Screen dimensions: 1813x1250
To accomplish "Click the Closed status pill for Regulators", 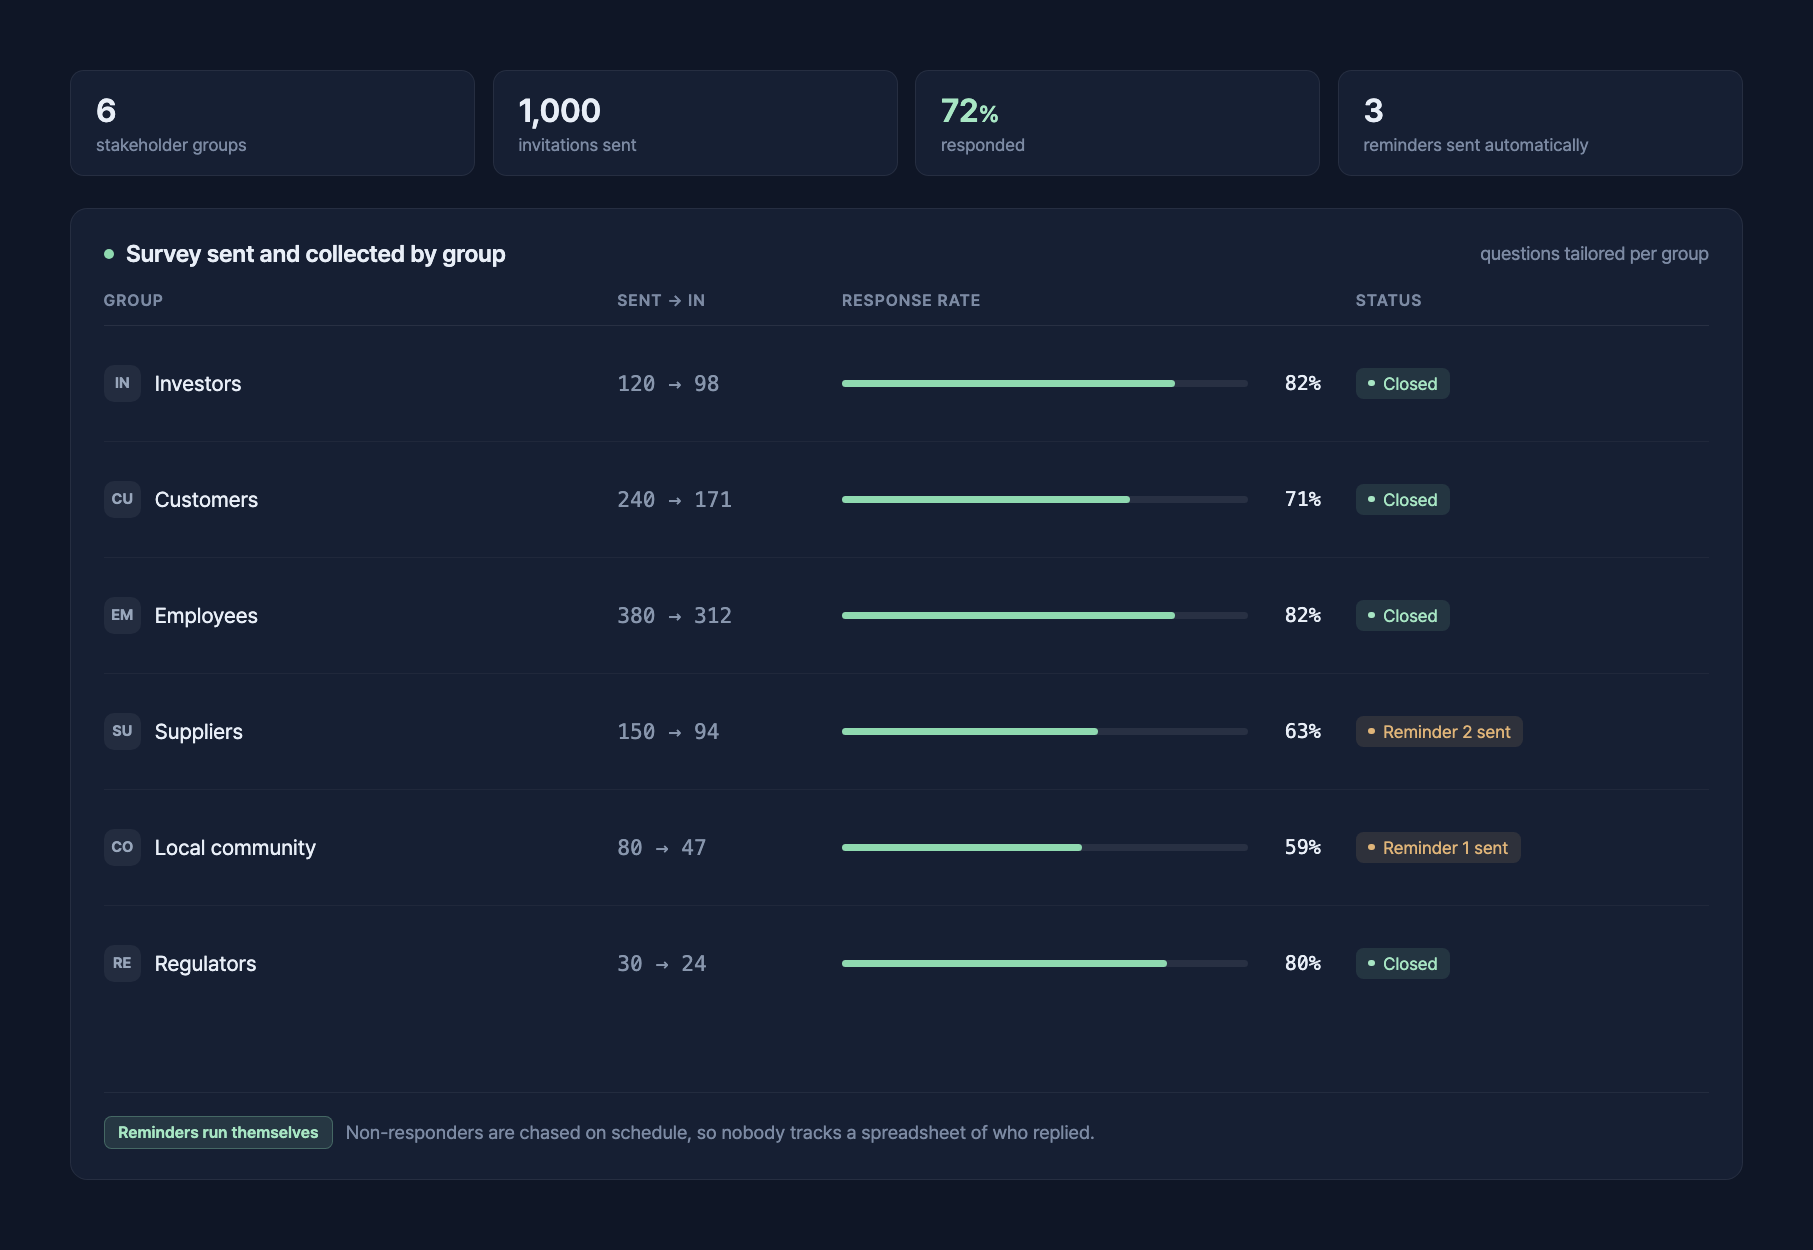I will (1402, 964).
